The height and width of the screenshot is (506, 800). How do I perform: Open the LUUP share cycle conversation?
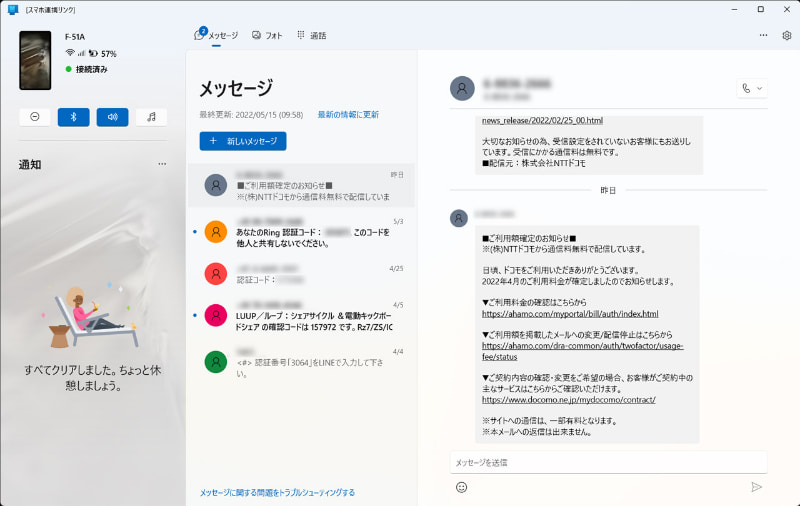pos(301,316)
